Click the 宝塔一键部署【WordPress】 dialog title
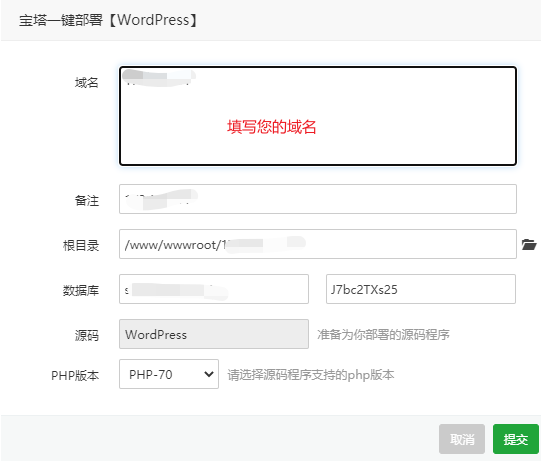This screenshot has width=541, height=463. click(108, 20)
